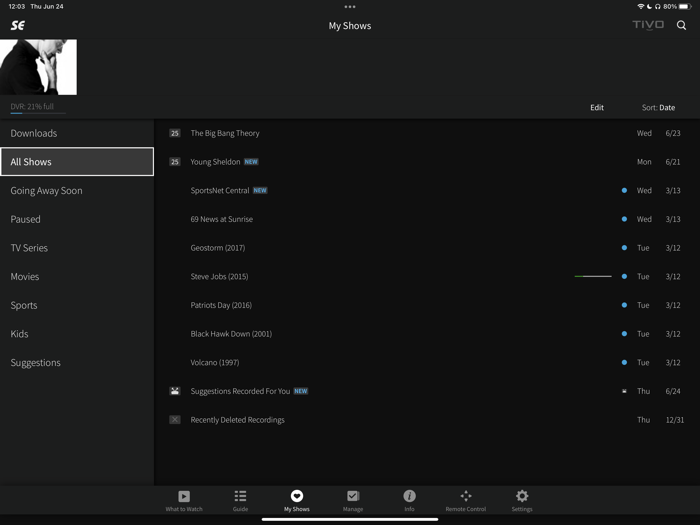Screen dimensions: 700x525
Task: Click blue dot on Black Hawk Down row
Action: click(624, 334)
